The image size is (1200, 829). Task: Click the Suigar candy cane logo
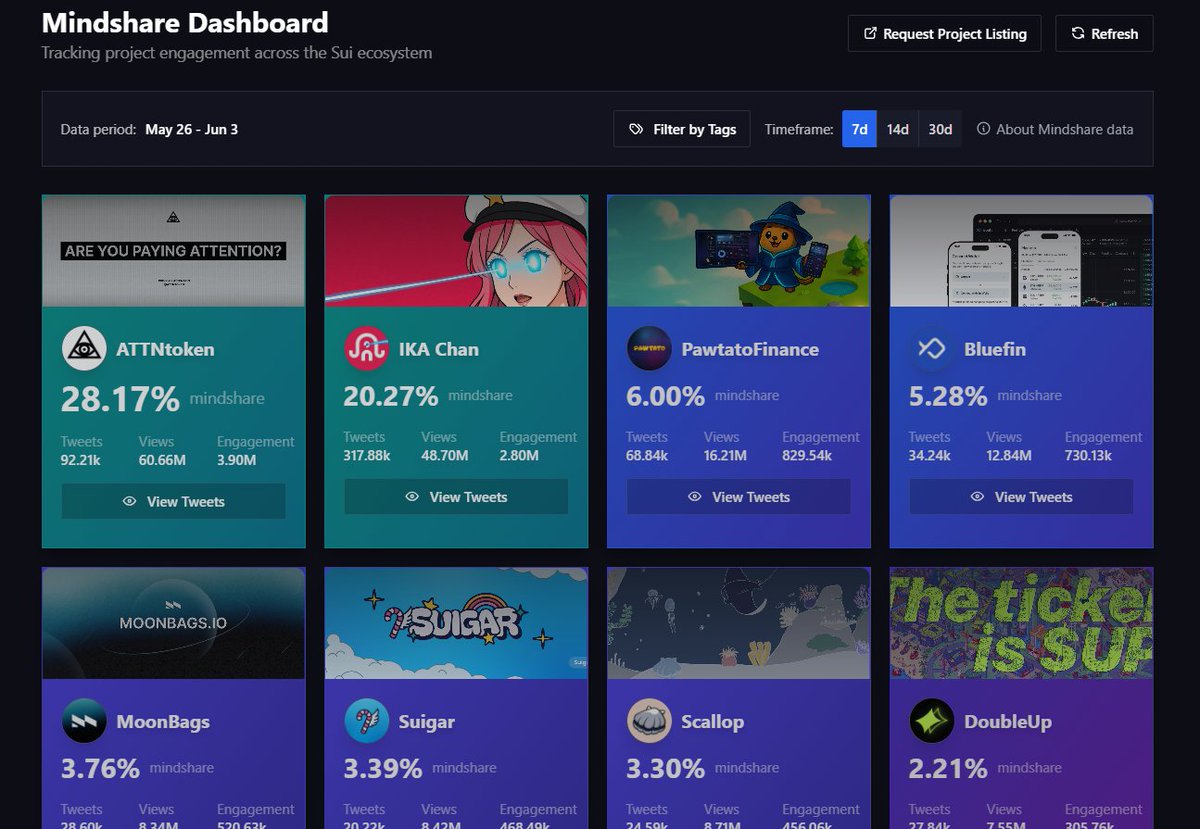pyautogui.click(x=366, y=721)
